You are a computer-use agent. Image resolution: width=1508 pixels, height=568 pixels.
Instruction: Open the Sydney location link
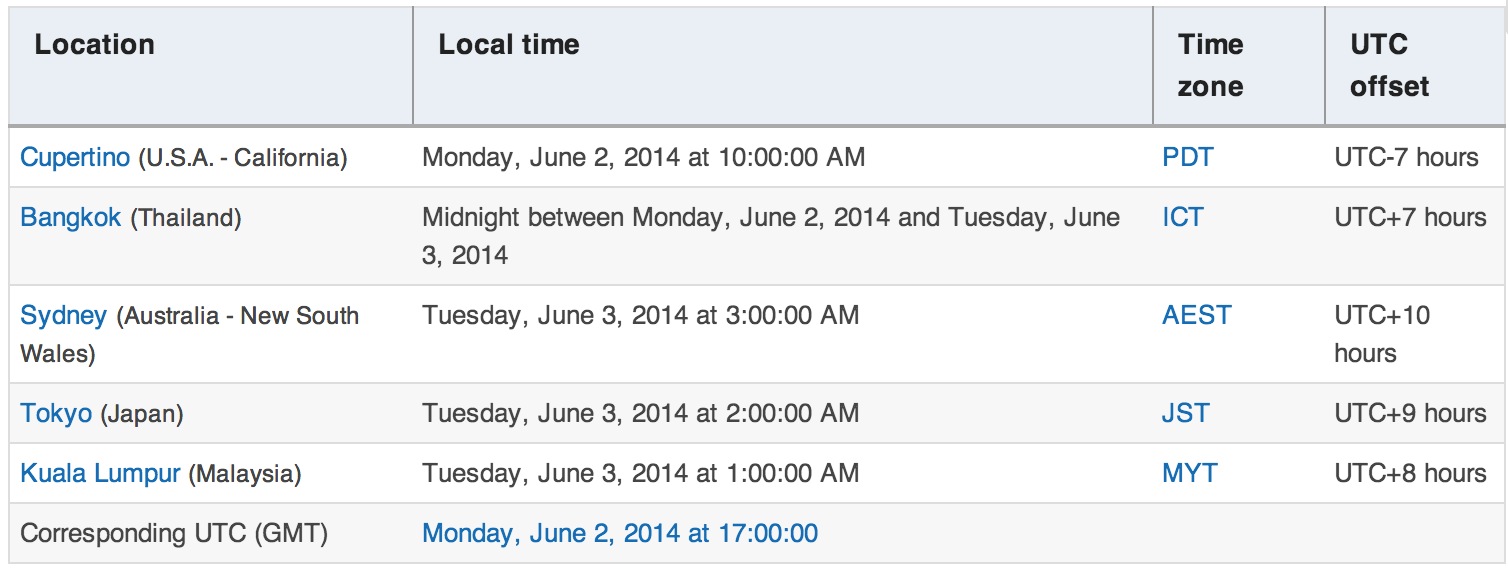pos(63,316)
